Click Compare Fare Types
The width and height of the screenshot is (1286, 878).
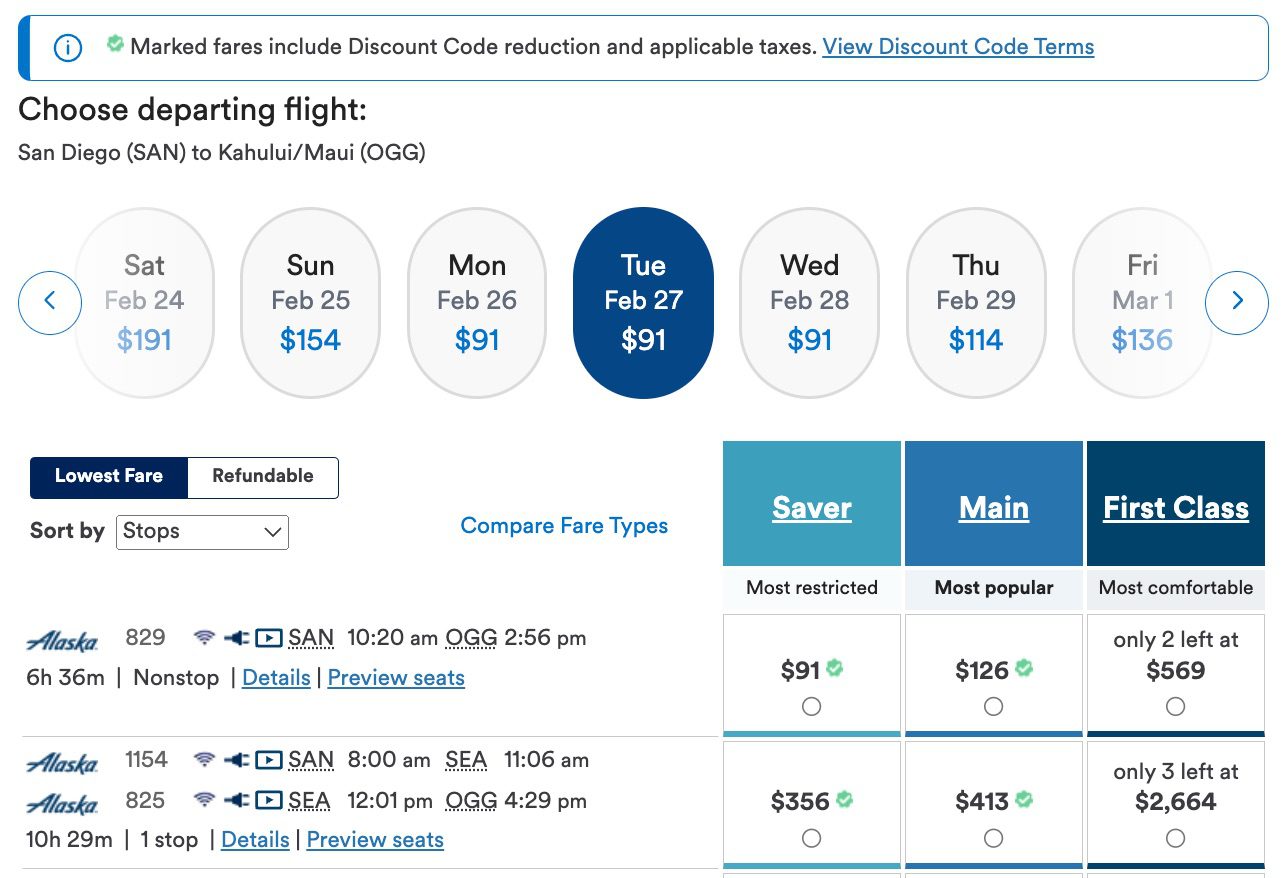pyautogui.click(x=564, y=526)
